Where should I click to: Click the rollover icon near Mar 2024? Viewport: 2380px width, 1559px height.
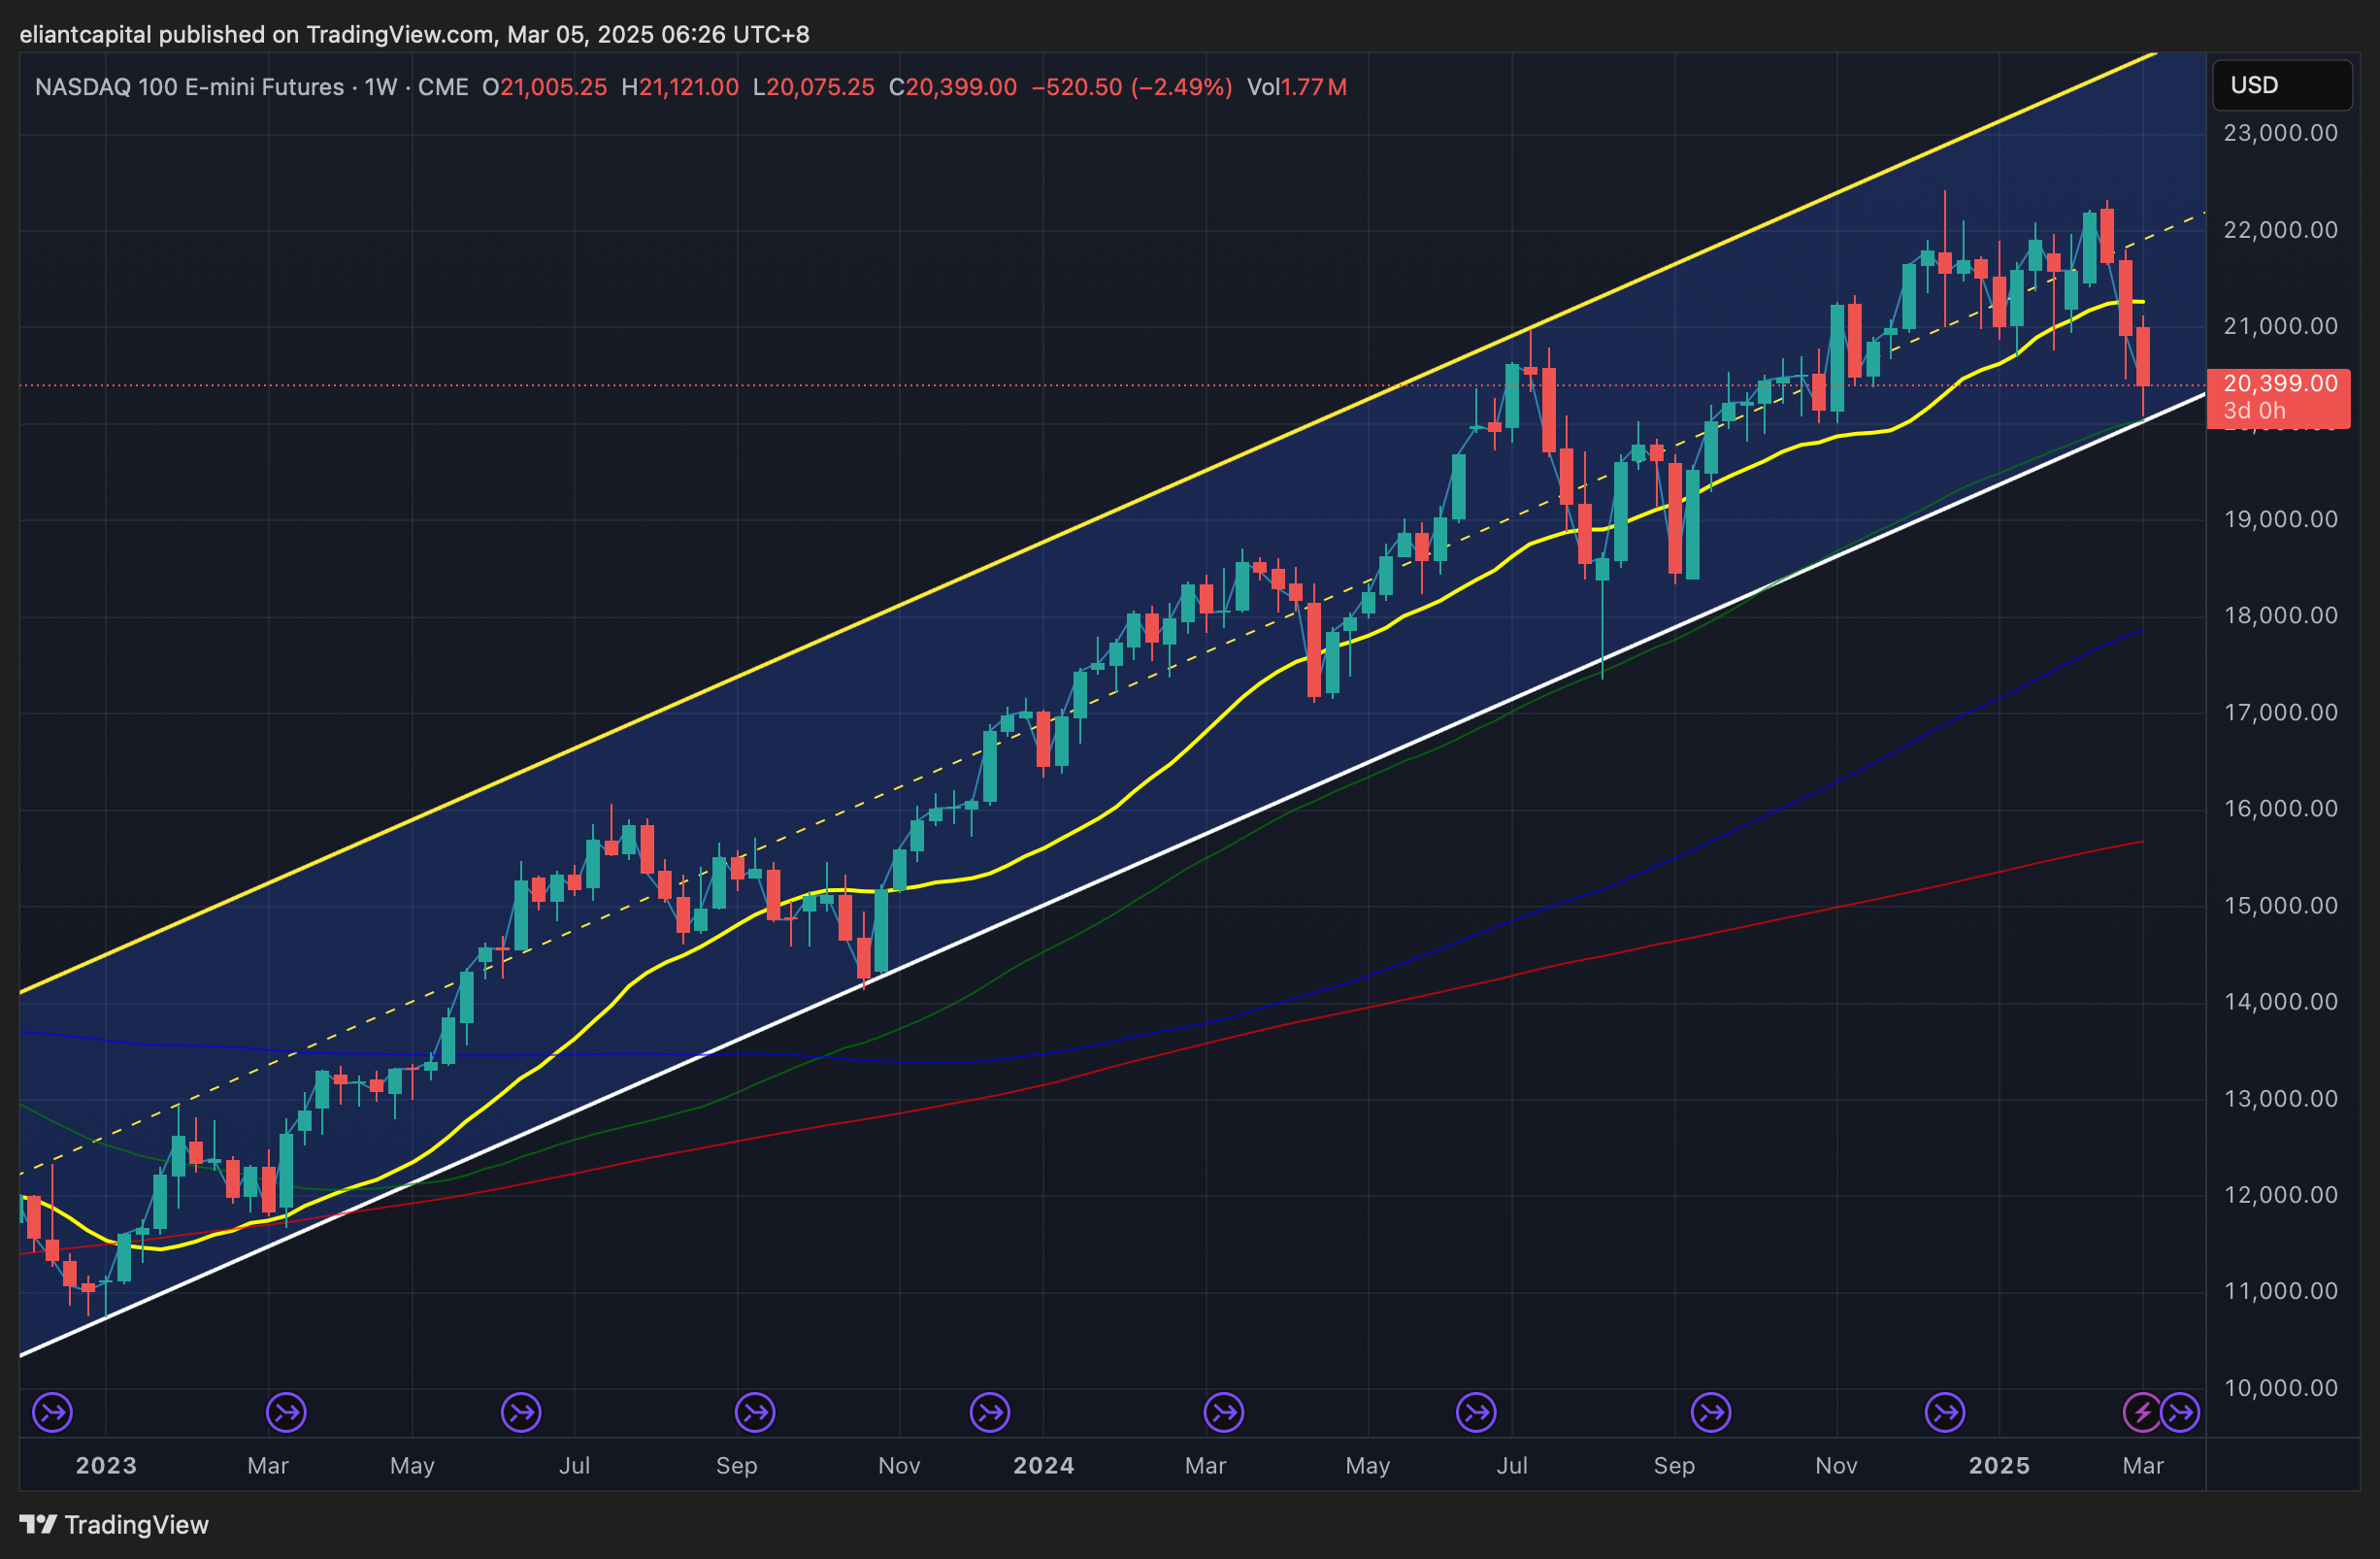[x=1224, y=1413]
